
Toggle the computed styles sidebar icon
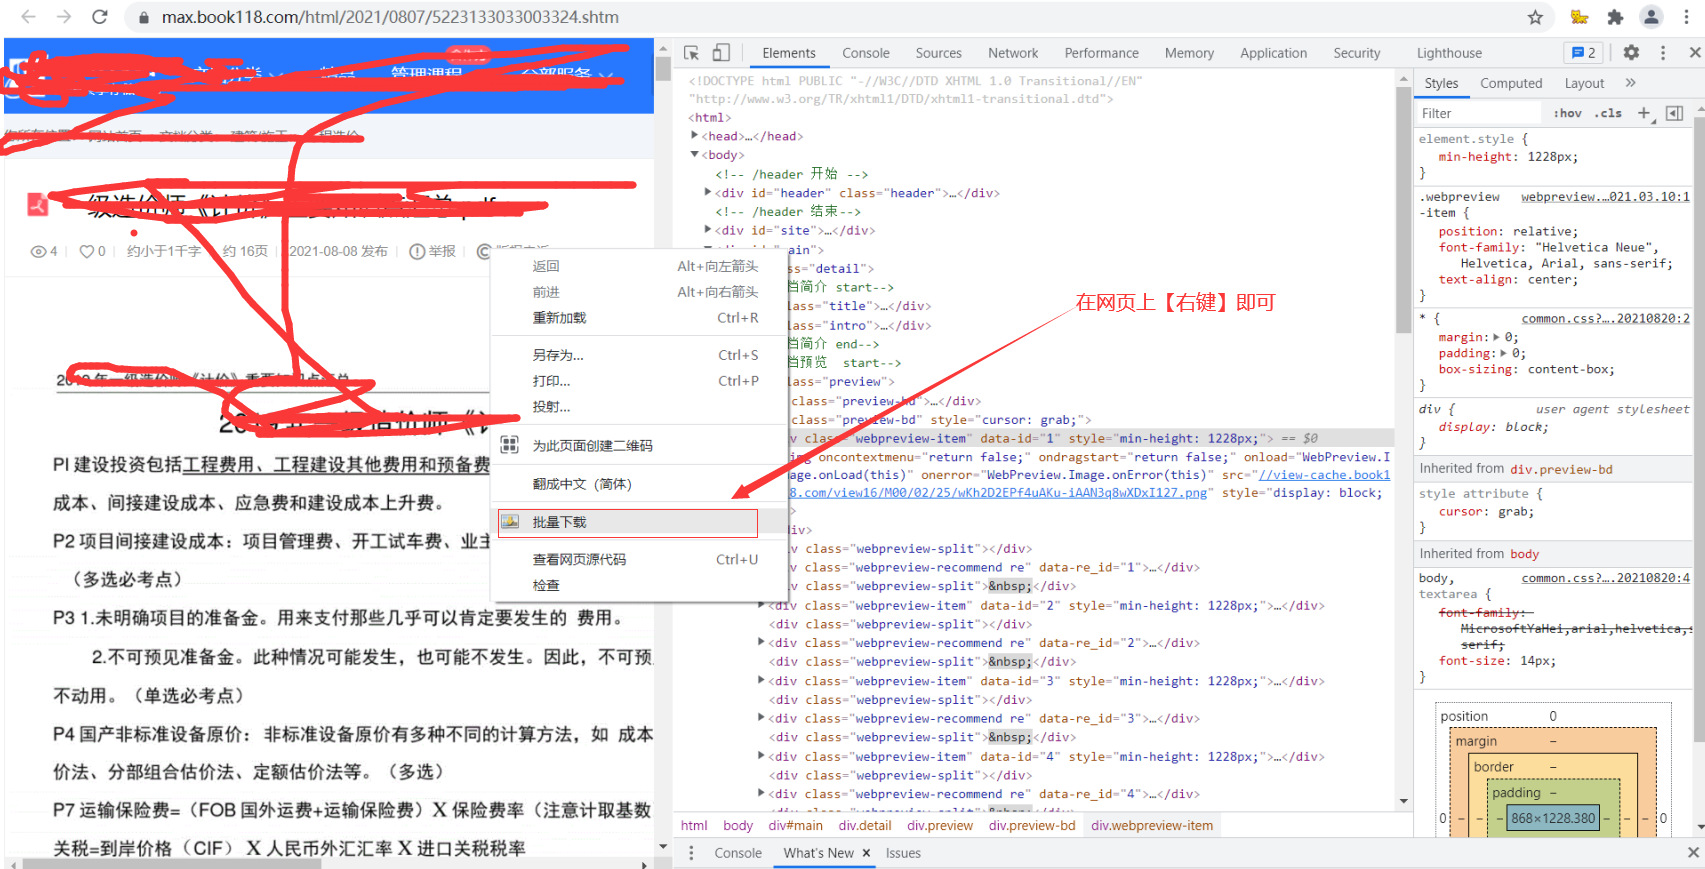point(1675,113)
